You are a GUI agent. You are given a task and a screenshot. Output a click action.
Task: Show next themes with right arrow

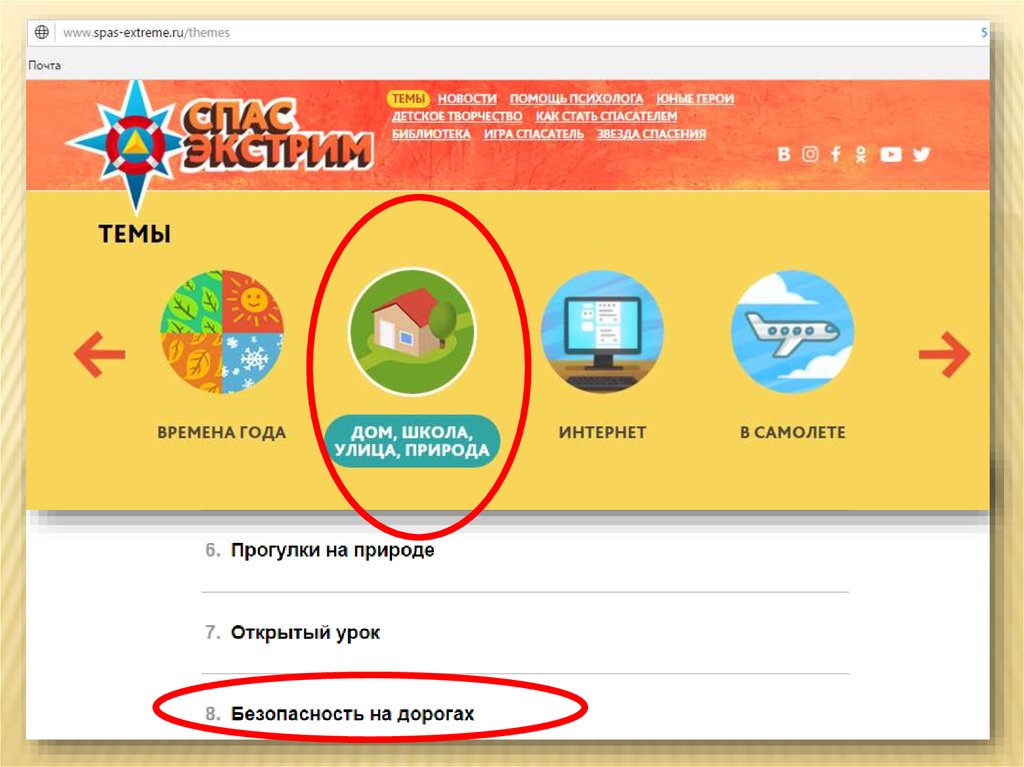944,354
